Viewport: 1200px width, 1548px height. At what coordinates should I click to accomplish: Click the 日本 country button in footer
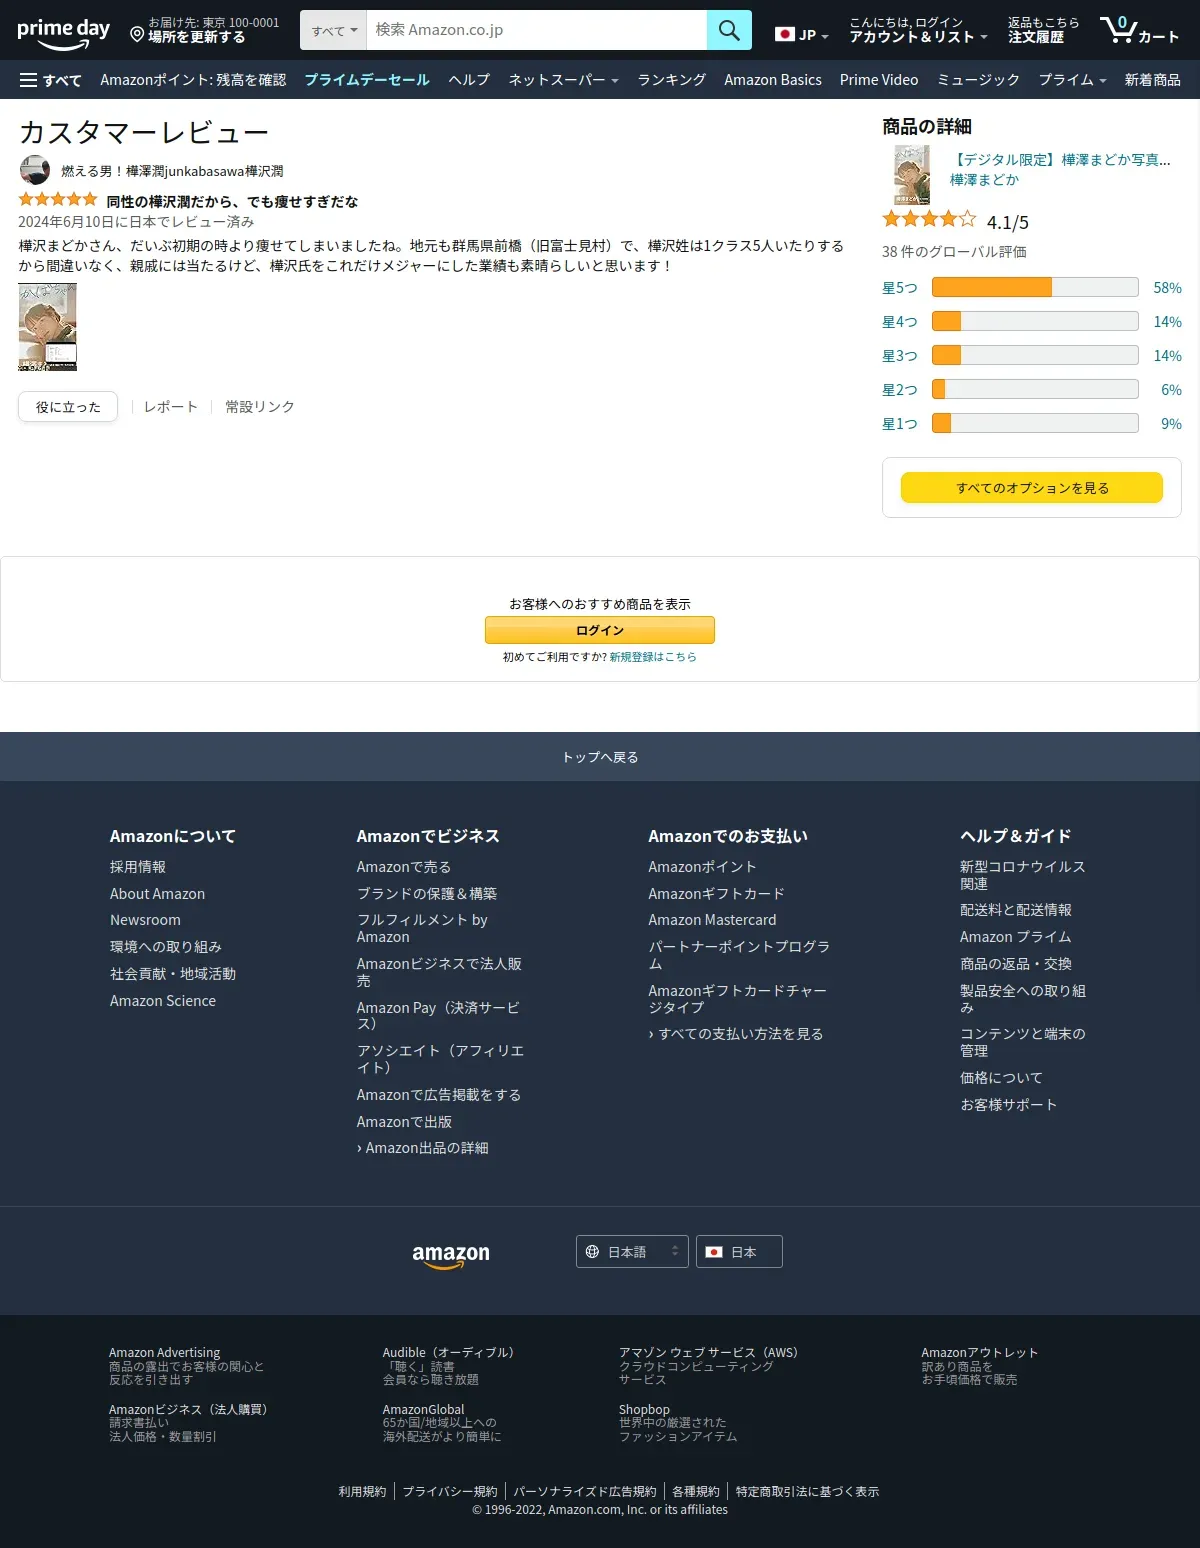point(739,1252)
